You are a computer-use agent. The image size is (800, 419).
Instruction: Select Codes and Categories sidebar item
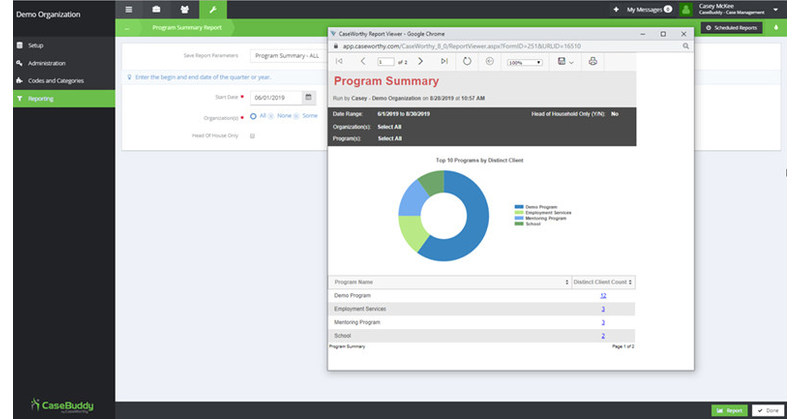point(56,81)
